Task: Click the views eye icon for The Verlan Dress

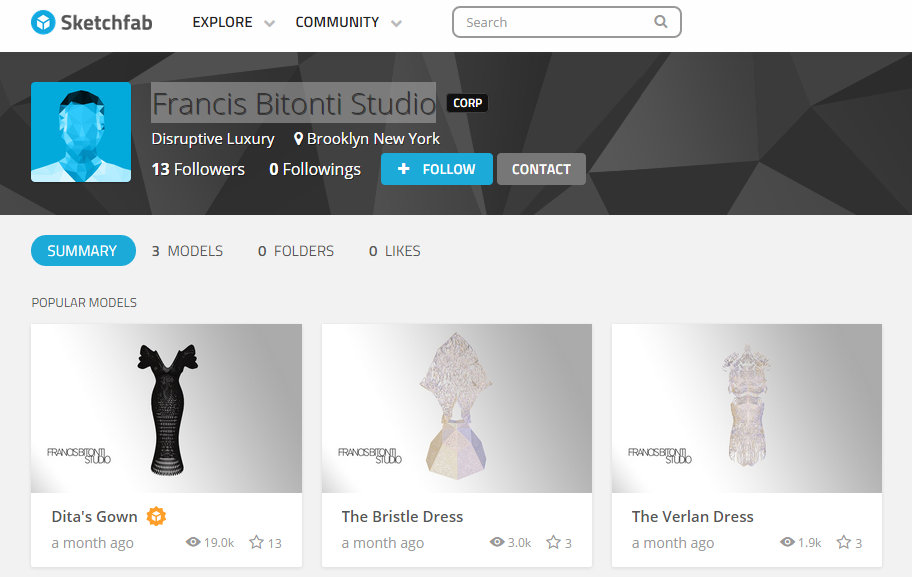Action: coord(787,542)
